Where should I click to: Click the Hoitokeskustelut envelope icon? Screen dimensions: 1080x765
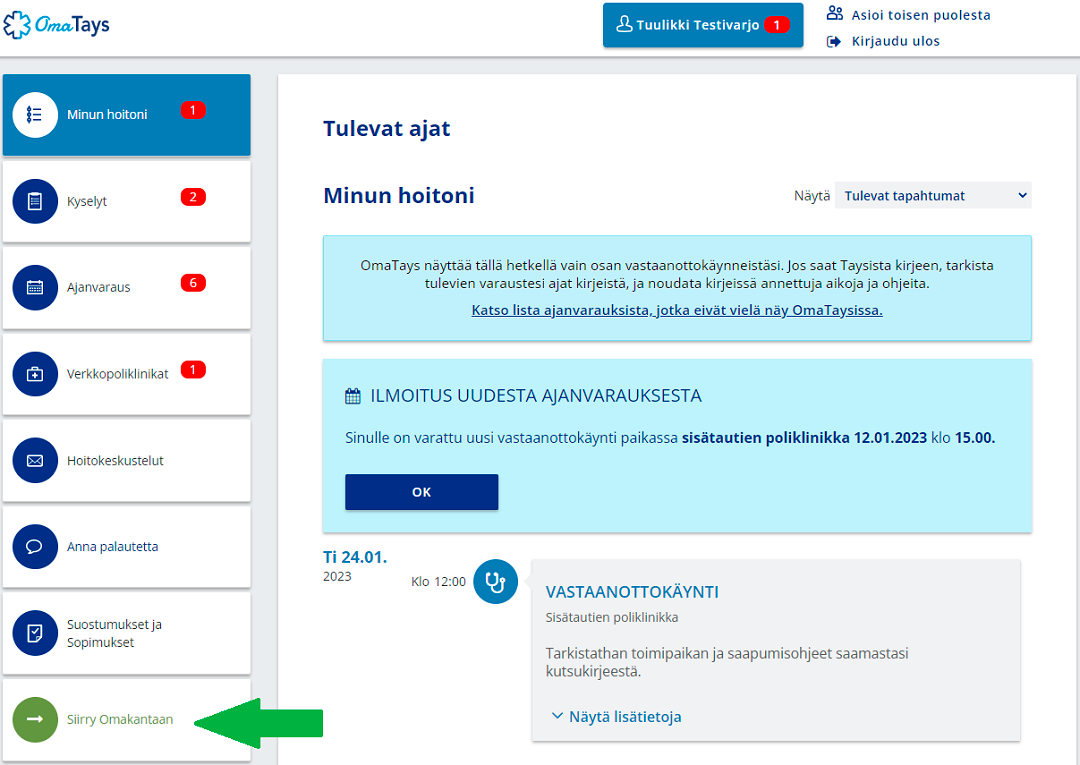coord(35,461)
